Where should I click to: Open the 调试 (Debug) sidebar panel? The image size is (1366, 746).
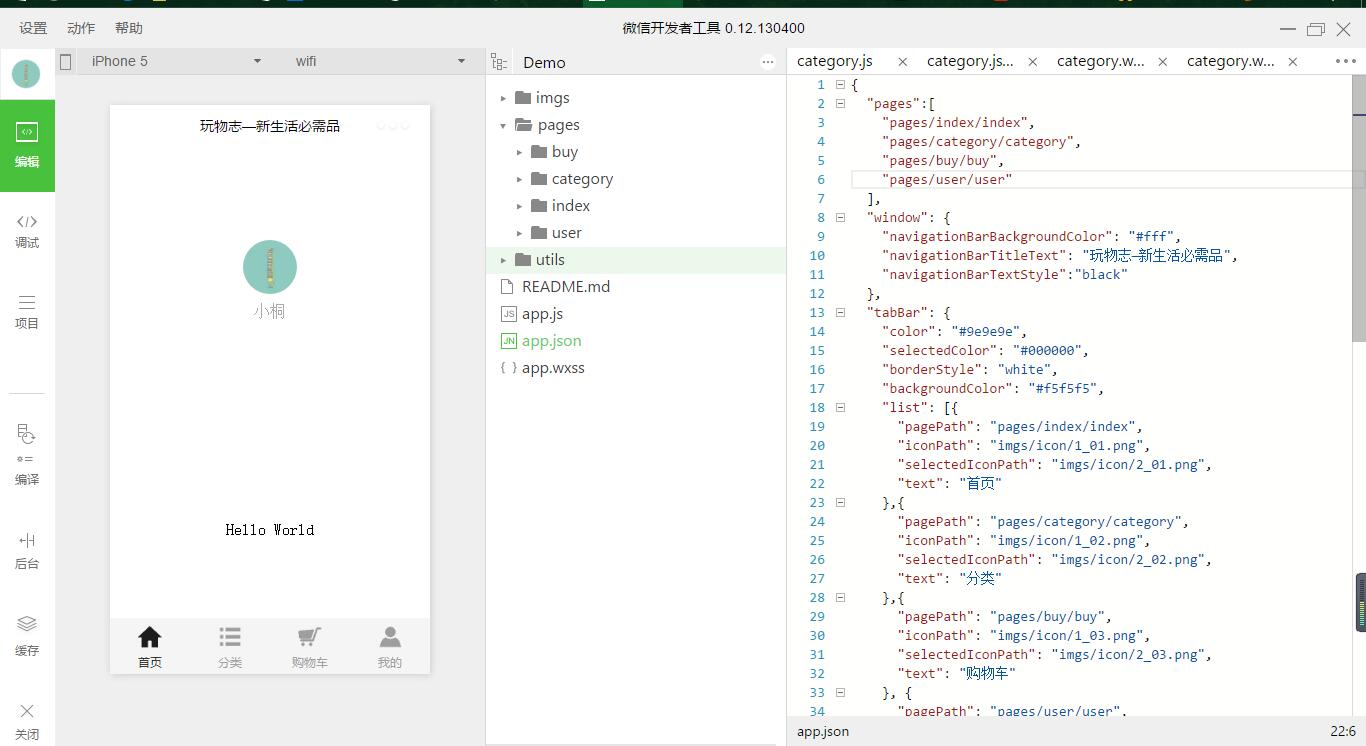[27, 231]
